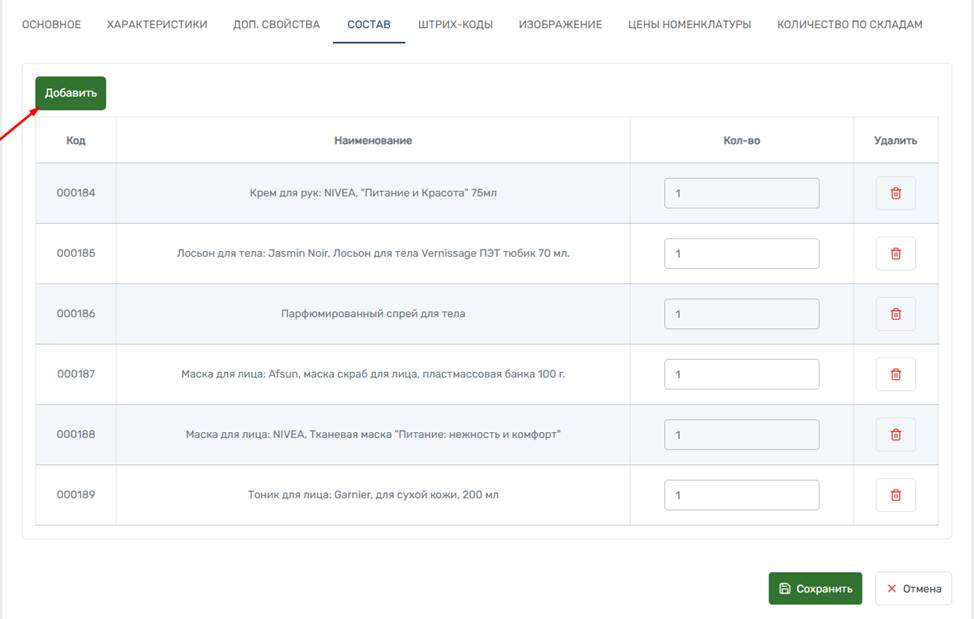This screenshot has height=619, width=974.
Task: Remove the Garnier tonic row 000189
Action: click(895, 495)
